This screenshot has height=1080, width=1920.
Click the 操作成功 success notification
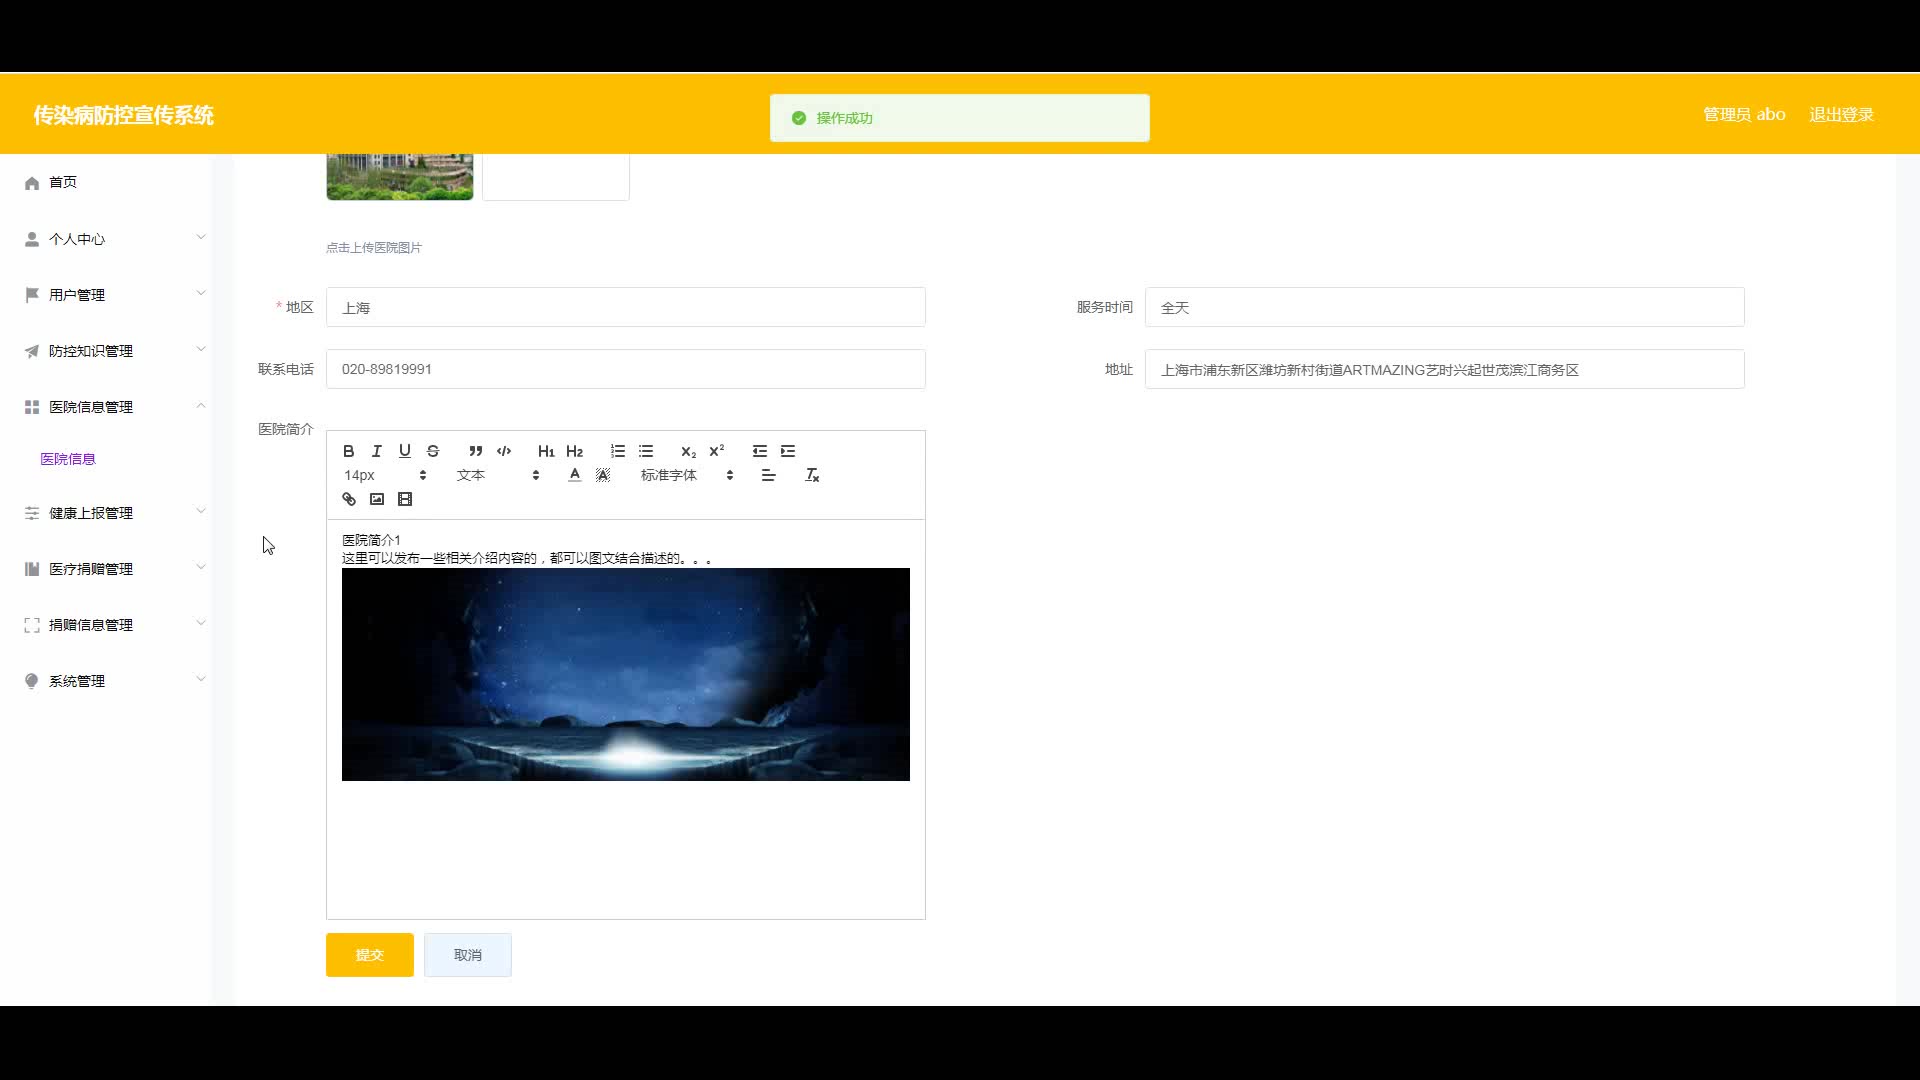(959, 118)
